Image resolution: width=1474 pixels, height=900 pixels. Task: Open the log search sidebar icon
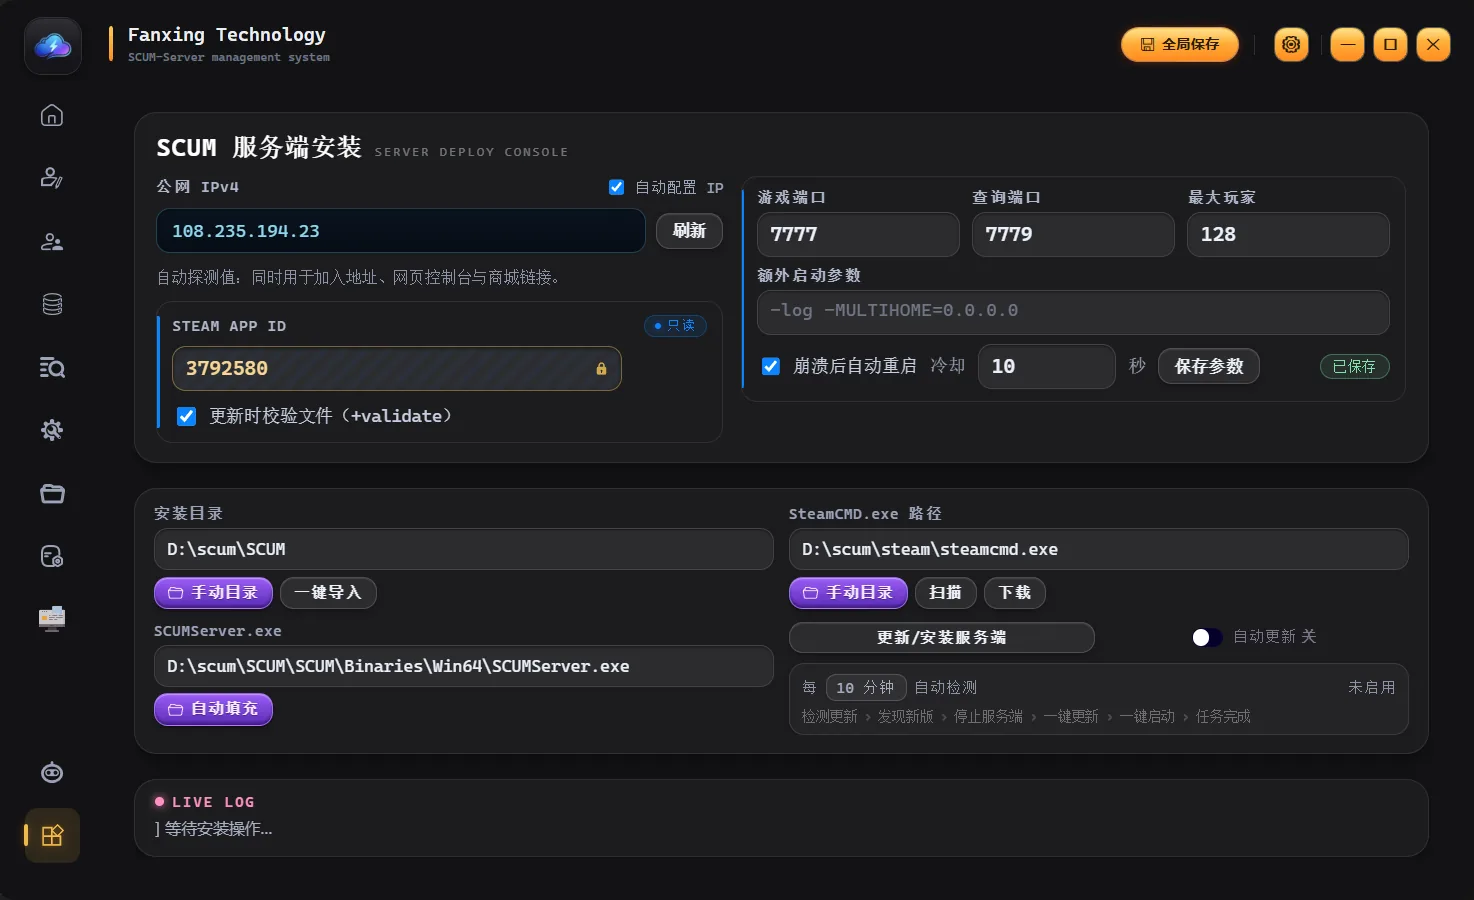pos(52,368)
